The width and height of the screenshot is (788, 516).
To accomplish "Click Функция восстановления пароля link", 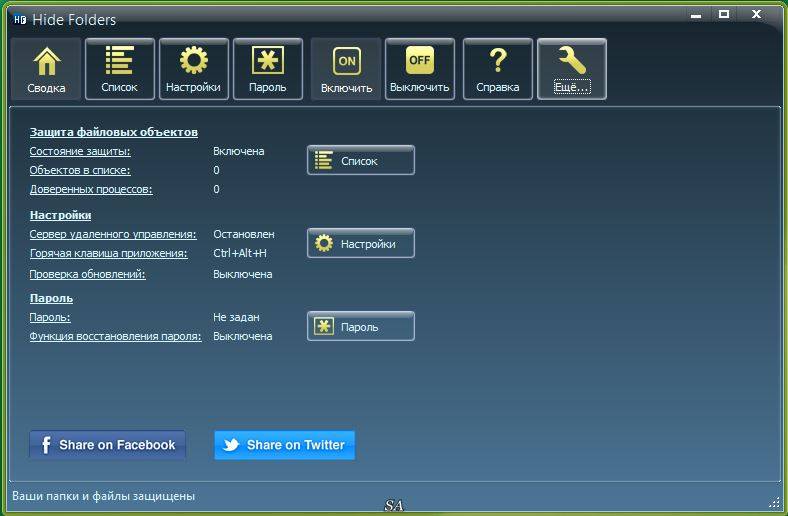I will tap(116, 337).
